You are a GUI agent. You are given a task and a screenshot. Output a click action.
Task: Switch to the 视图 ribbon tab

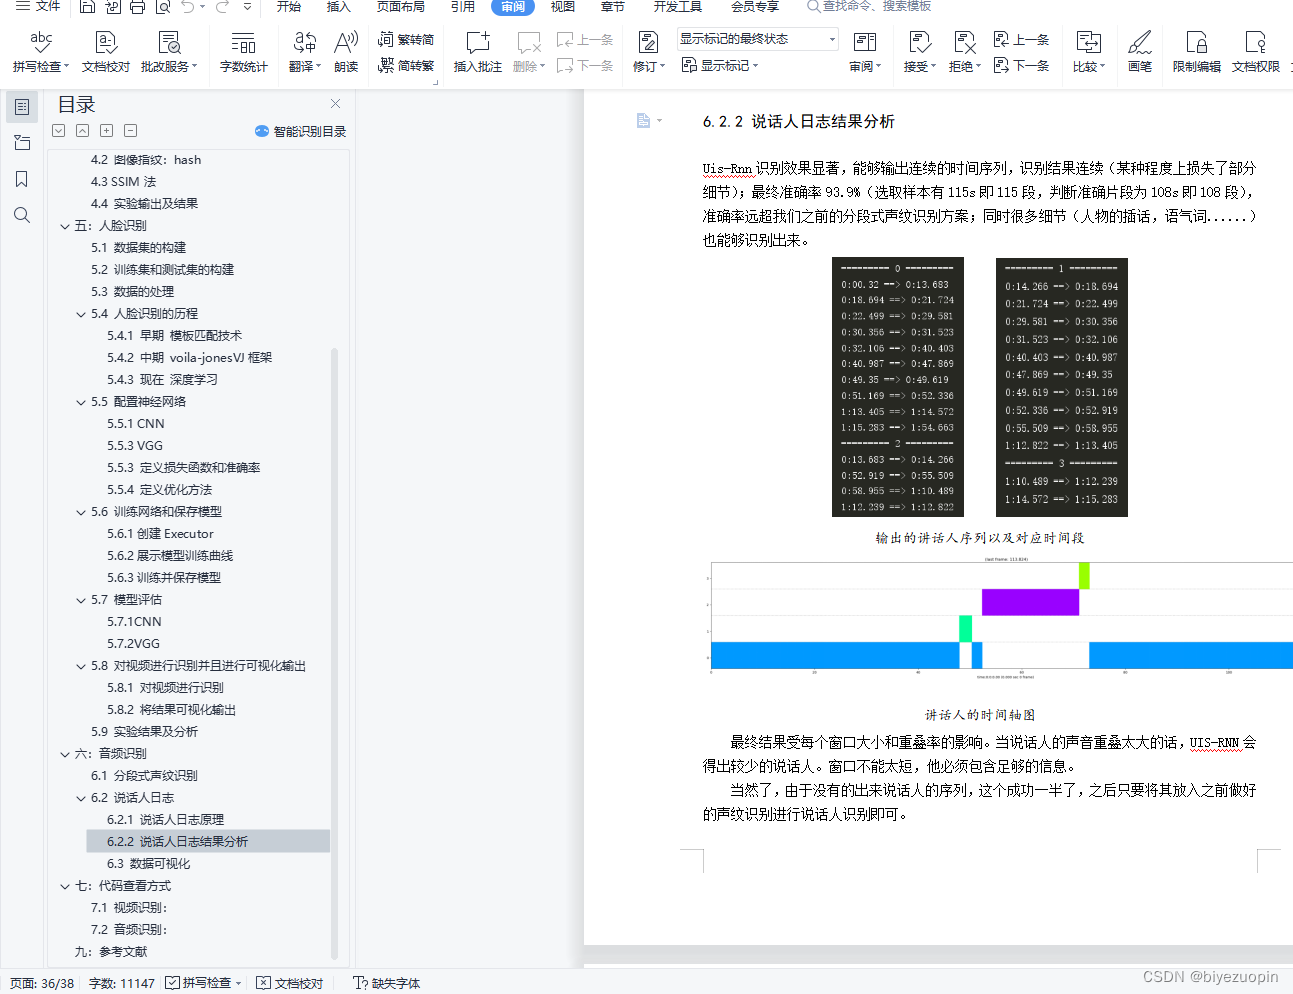tap(562, 8)
